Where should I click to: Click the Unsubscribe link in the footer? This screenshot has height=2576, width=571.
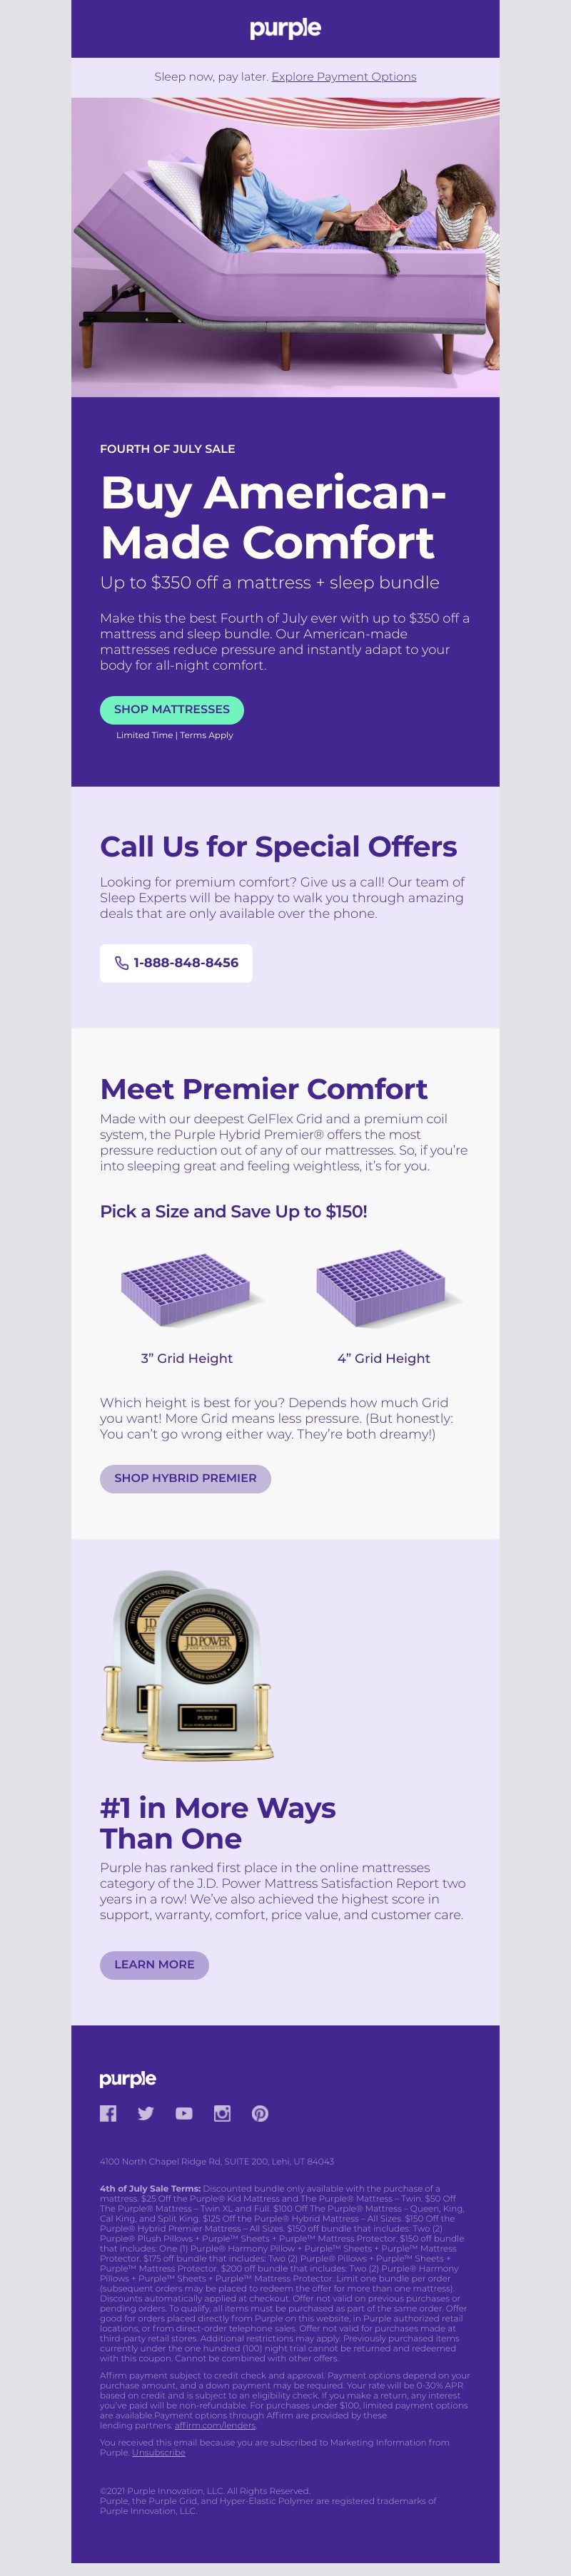click(158, 2452)
